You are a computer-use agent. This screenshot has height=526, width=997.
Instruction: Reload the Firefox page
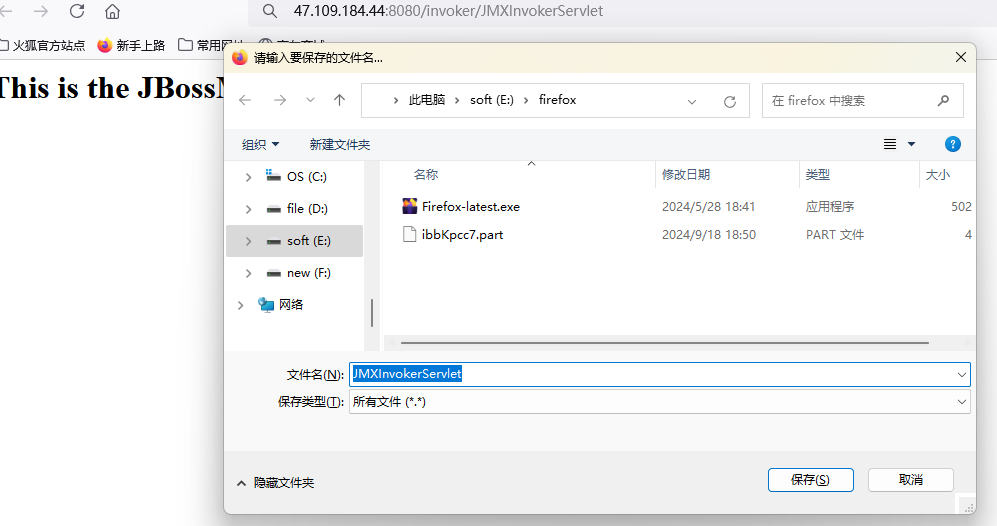coord(77,11)
